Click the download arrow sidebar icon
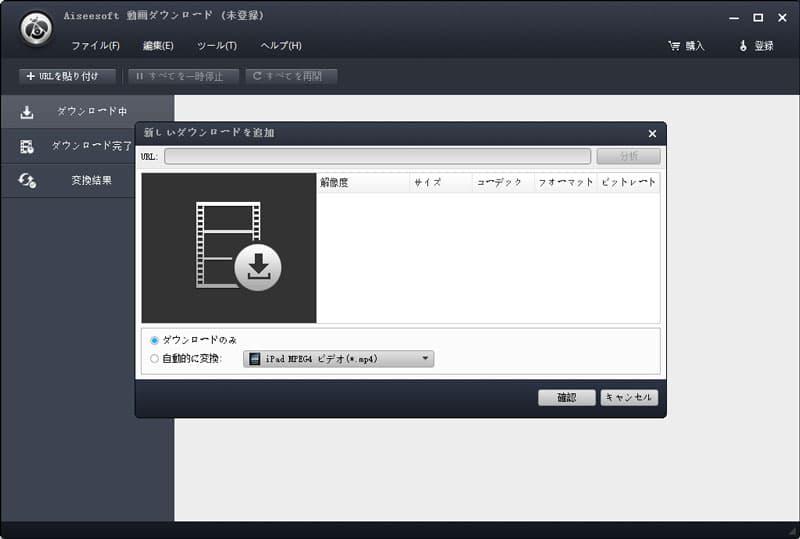This screenshot has width=800, height=539. coord(27,112)
